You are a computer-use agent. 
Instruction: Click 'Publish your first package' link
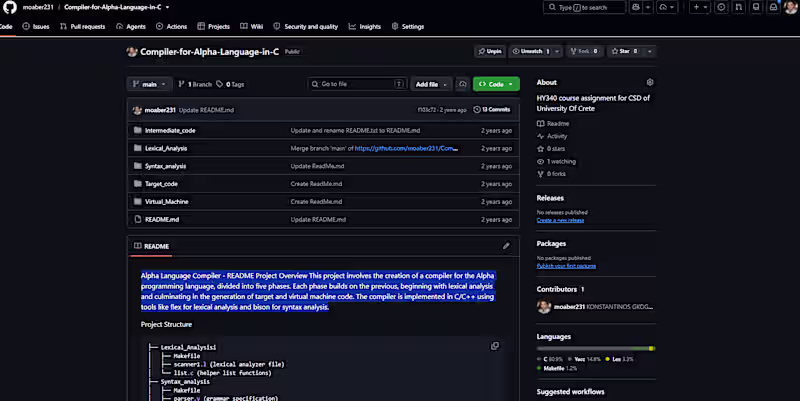click(x=566, y=266)
